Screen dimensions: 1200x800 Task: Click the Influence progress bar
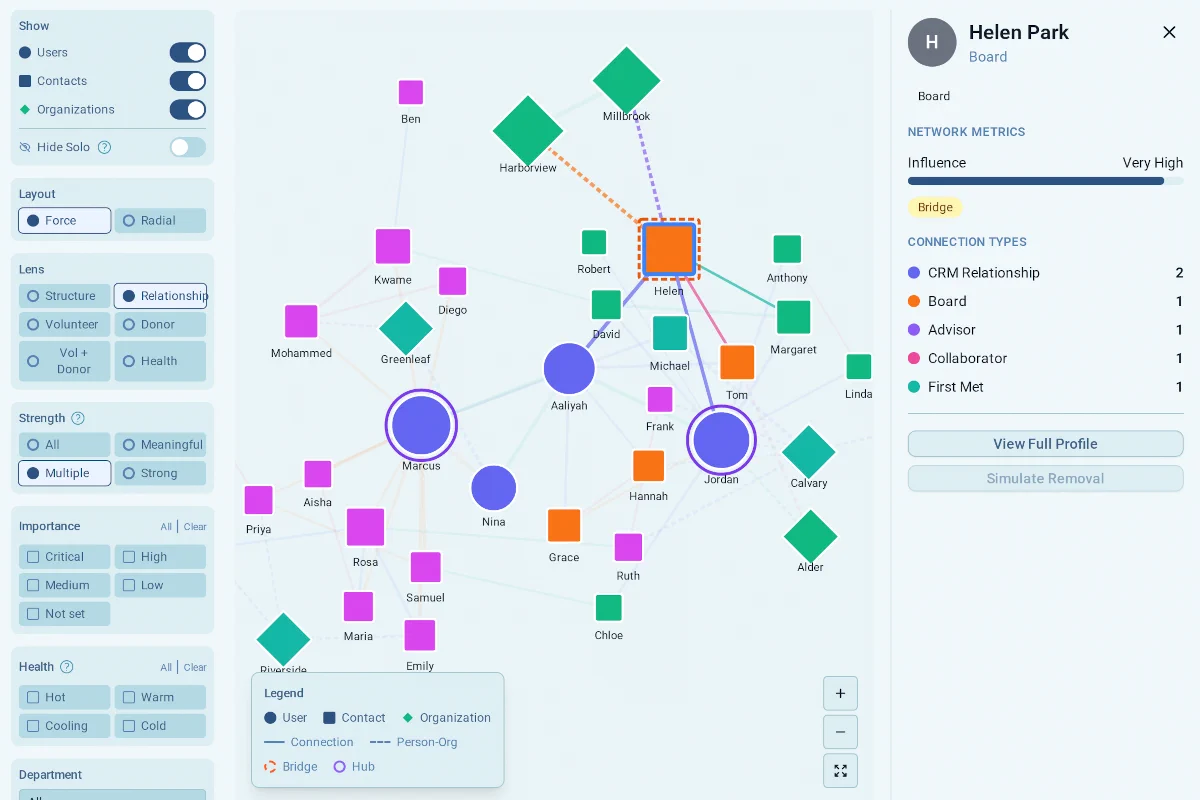(1045, 181)
